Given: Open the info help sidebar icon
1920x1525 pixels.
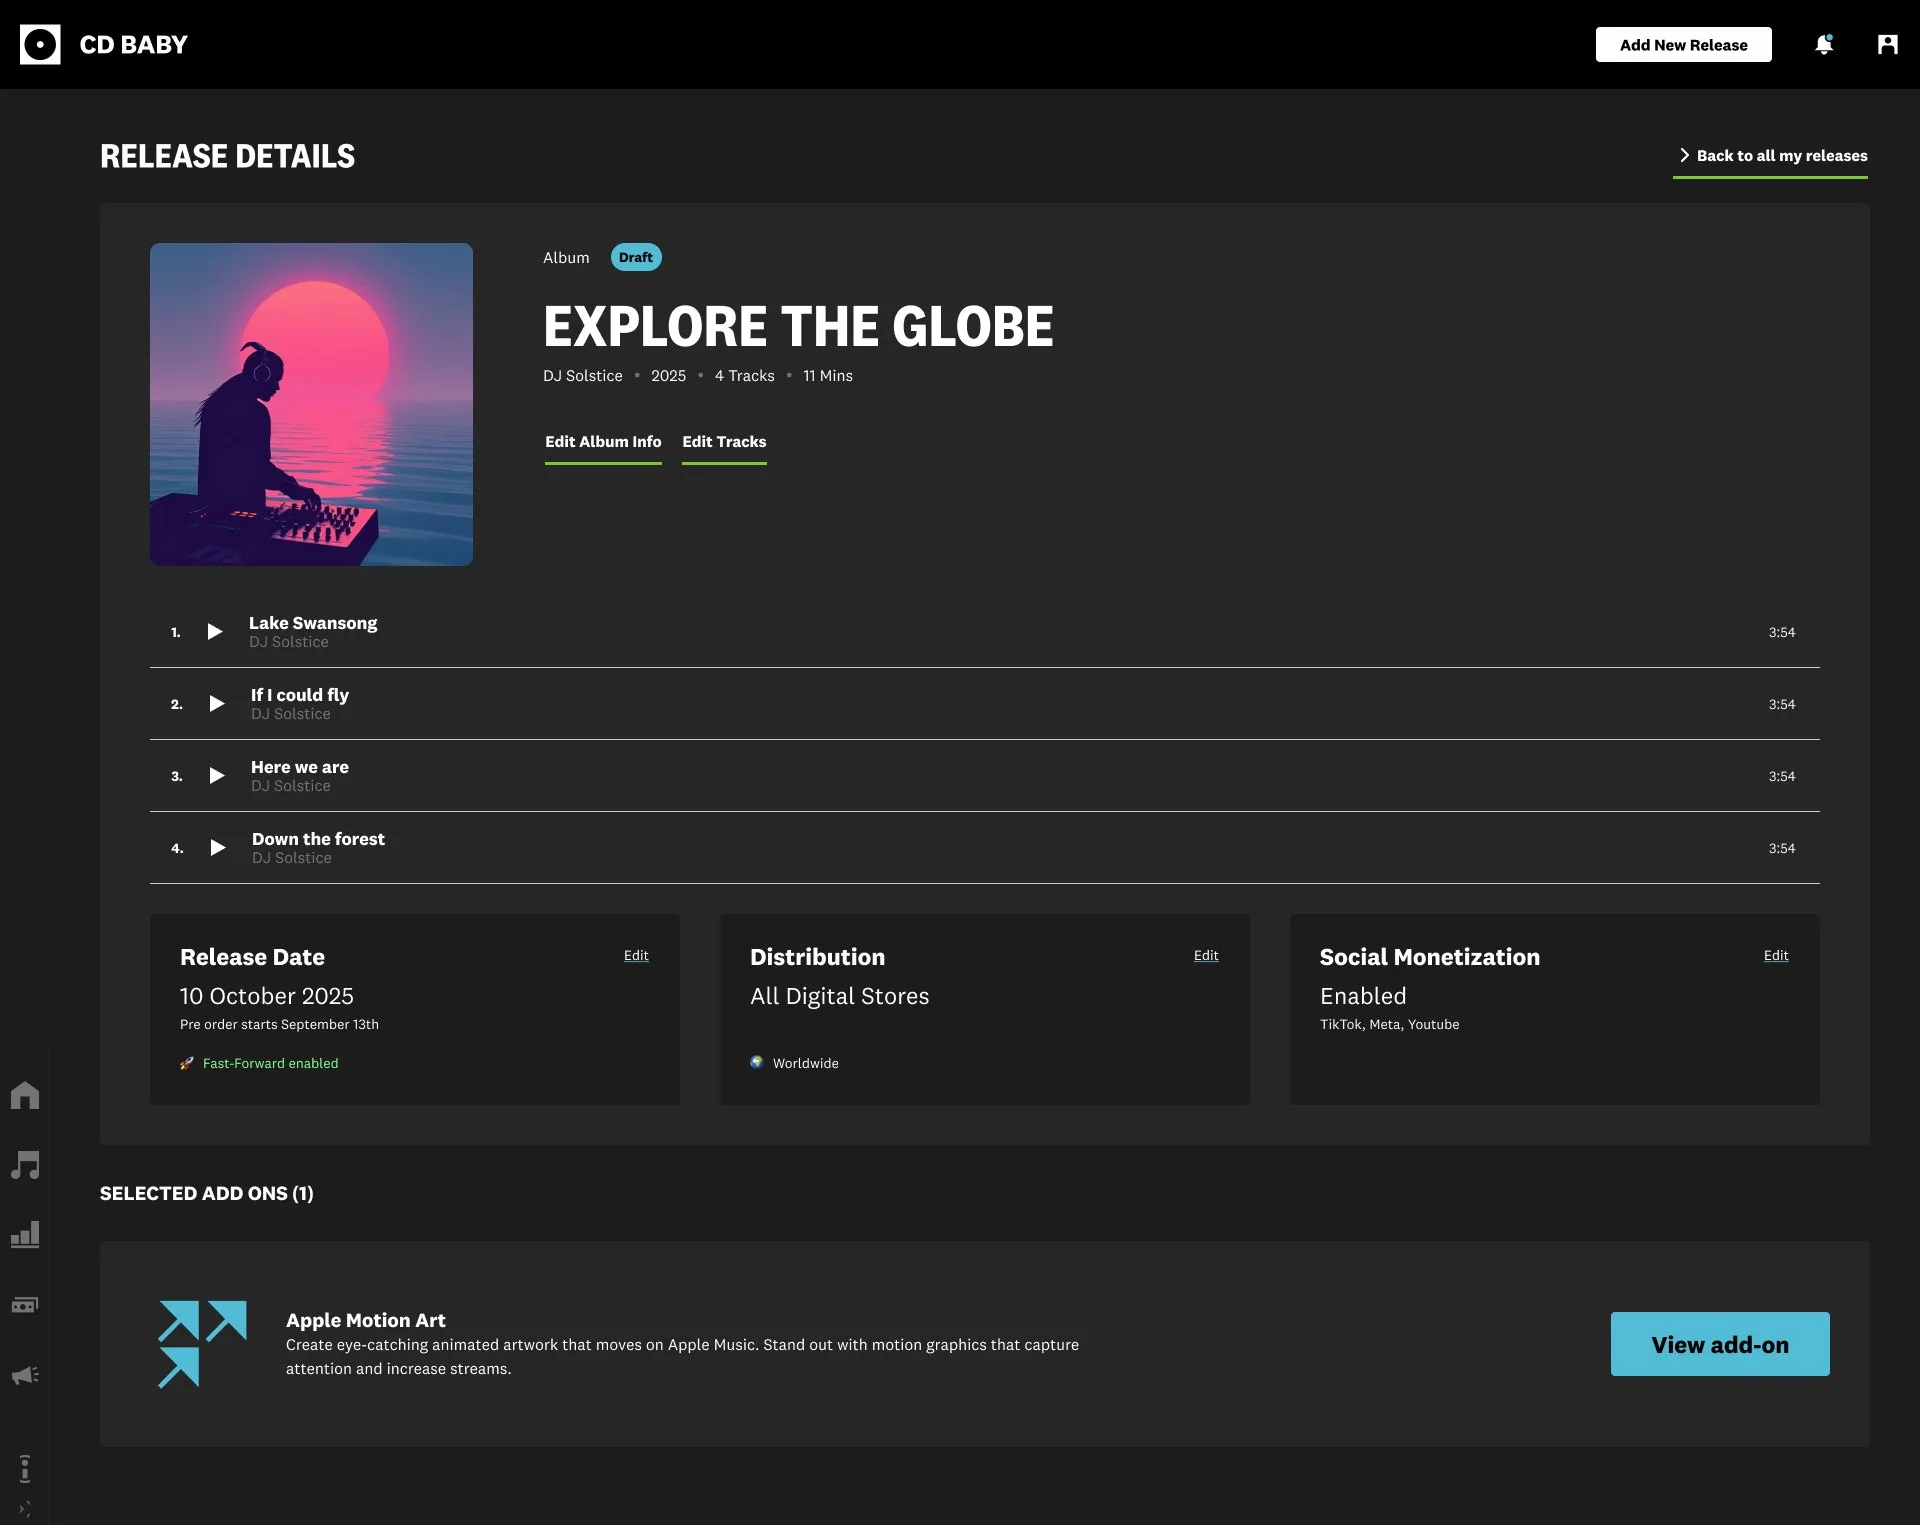Looking at the screenshot, I should 25,1468.
